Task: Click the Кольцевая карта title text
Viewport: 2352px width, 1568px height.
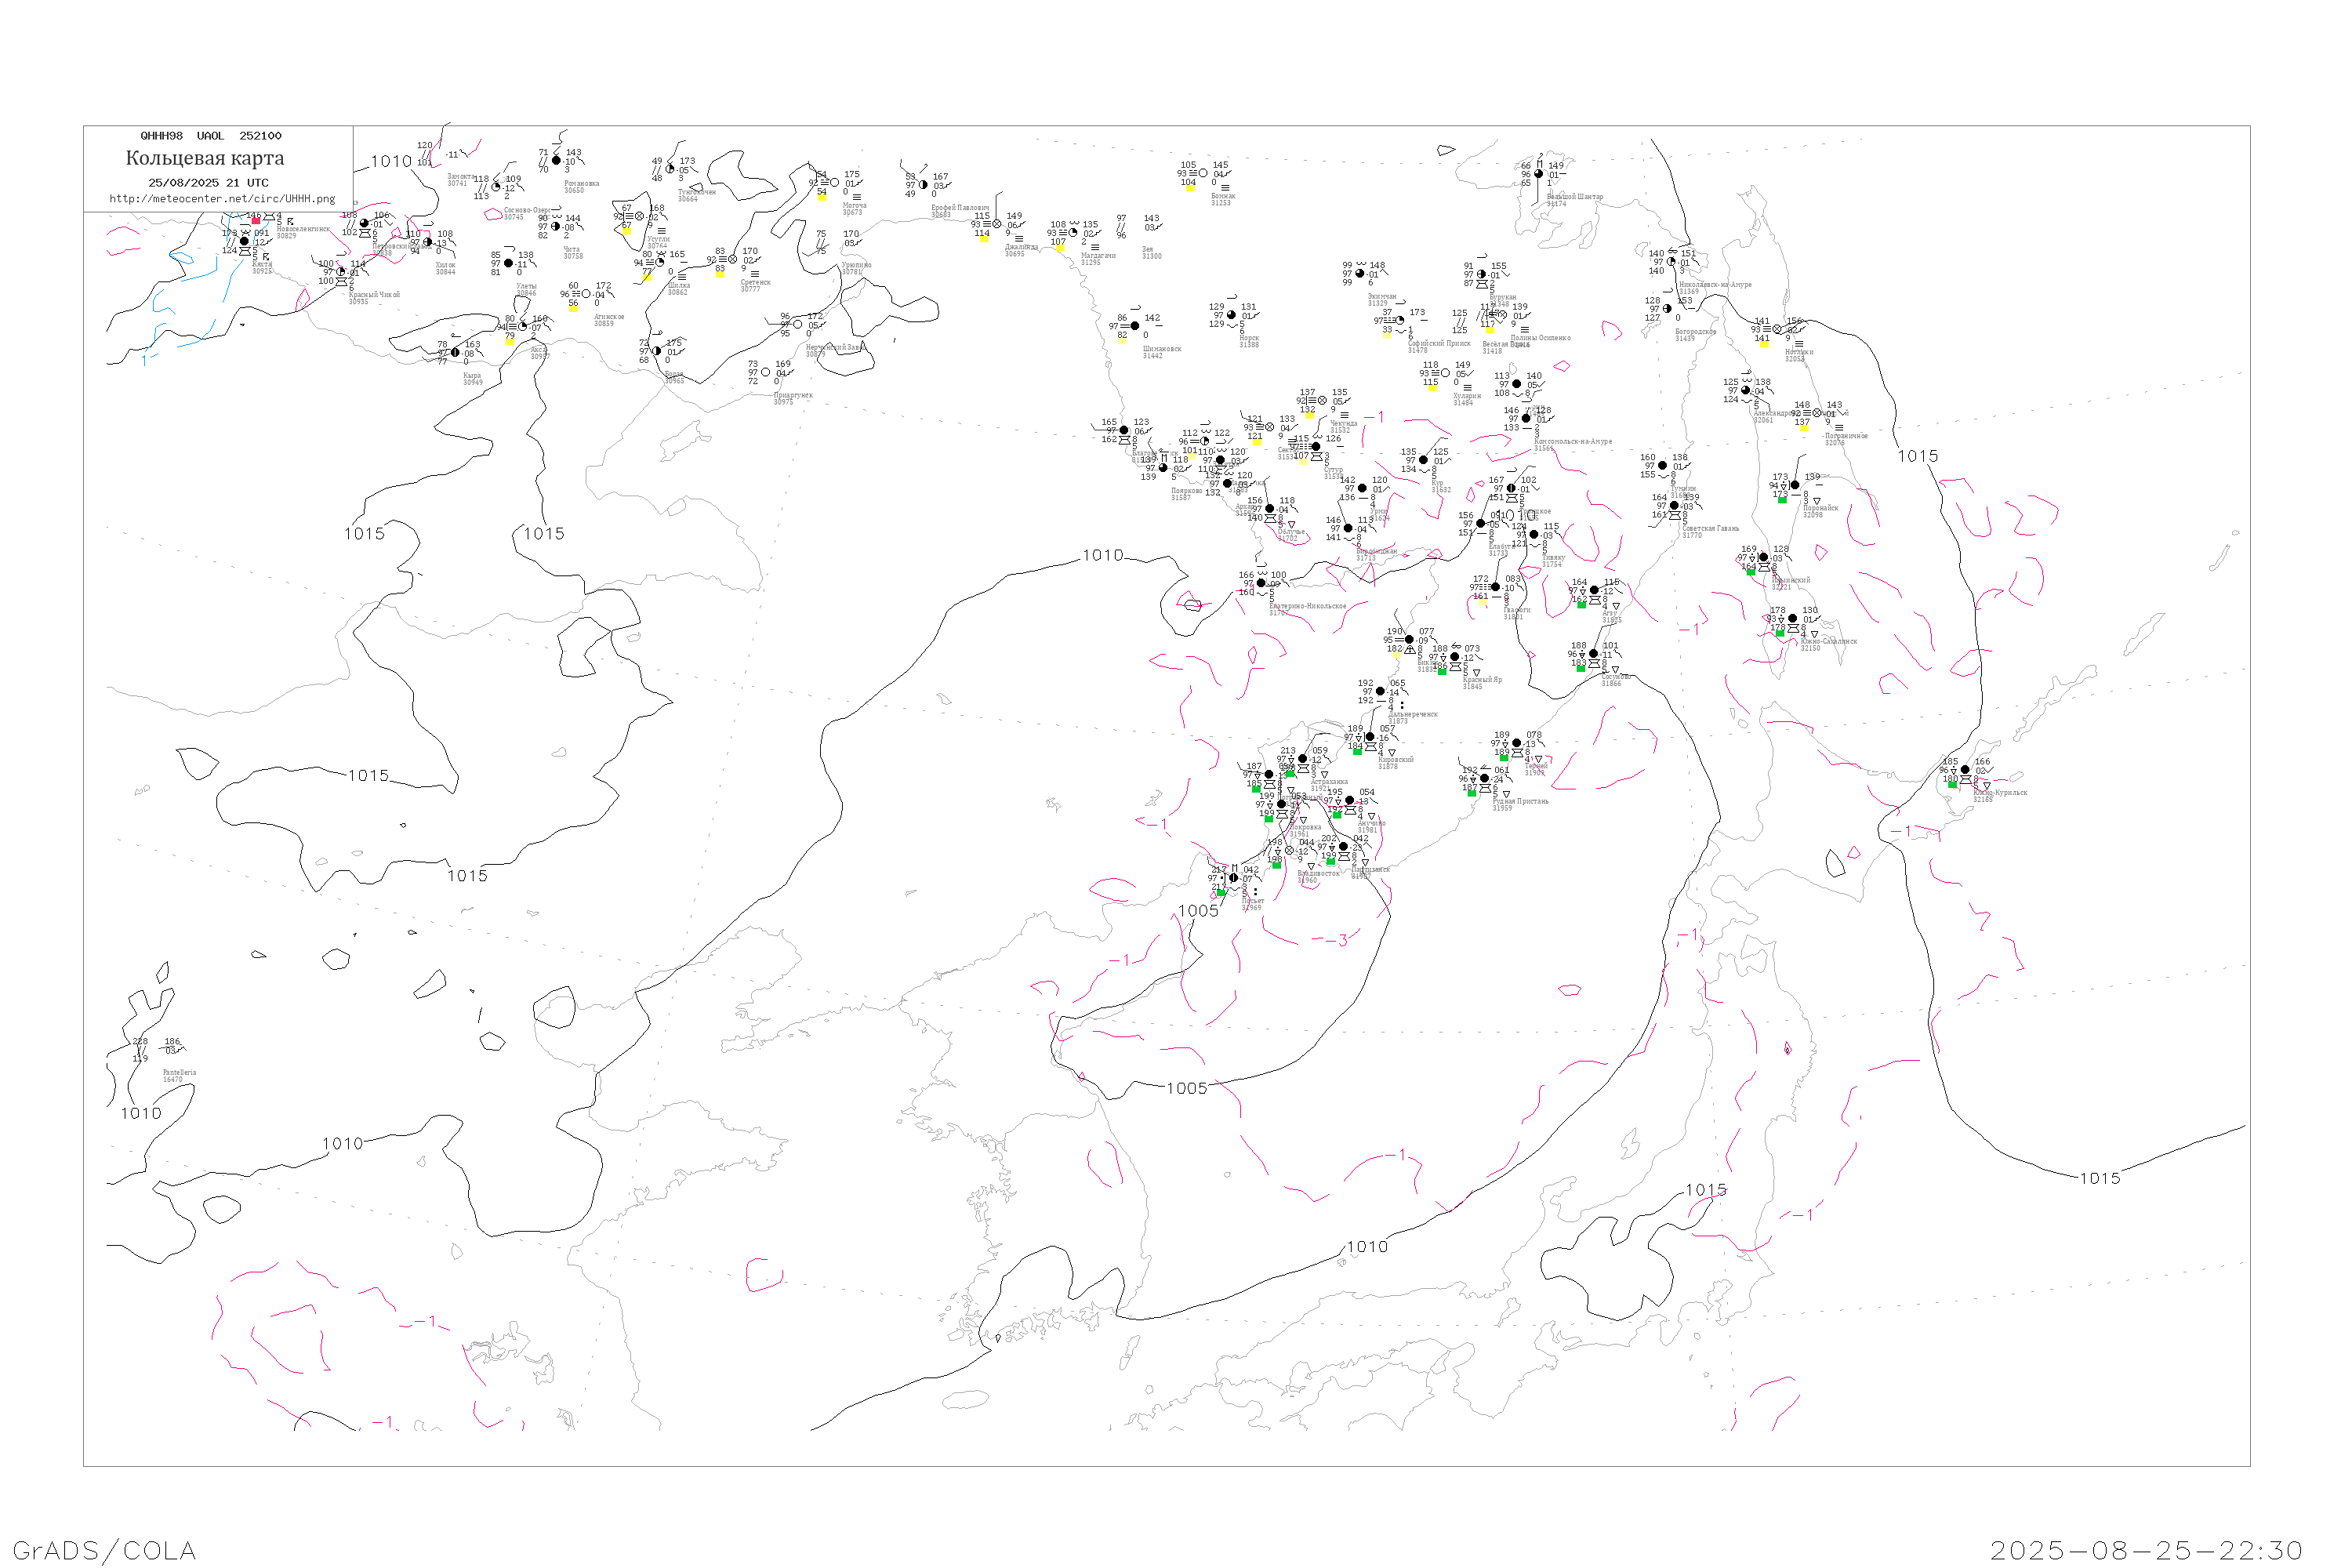Action: pyautogui.click(x=205, y=158)
